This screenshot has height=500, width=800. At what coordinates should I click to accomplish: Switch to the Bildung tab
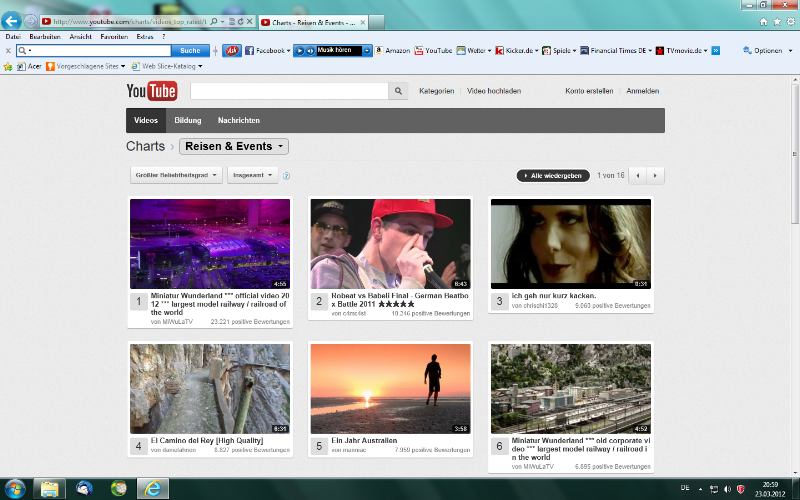point(188,121)
